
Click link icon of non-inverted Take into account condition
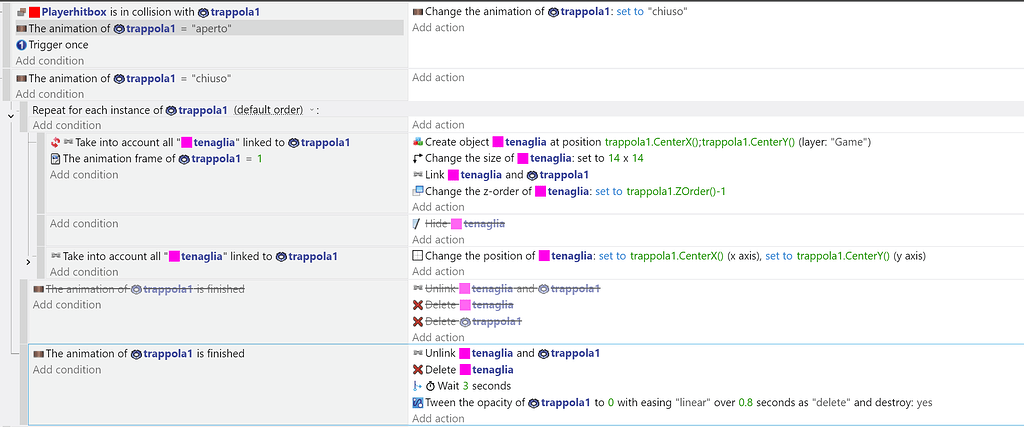56,257
